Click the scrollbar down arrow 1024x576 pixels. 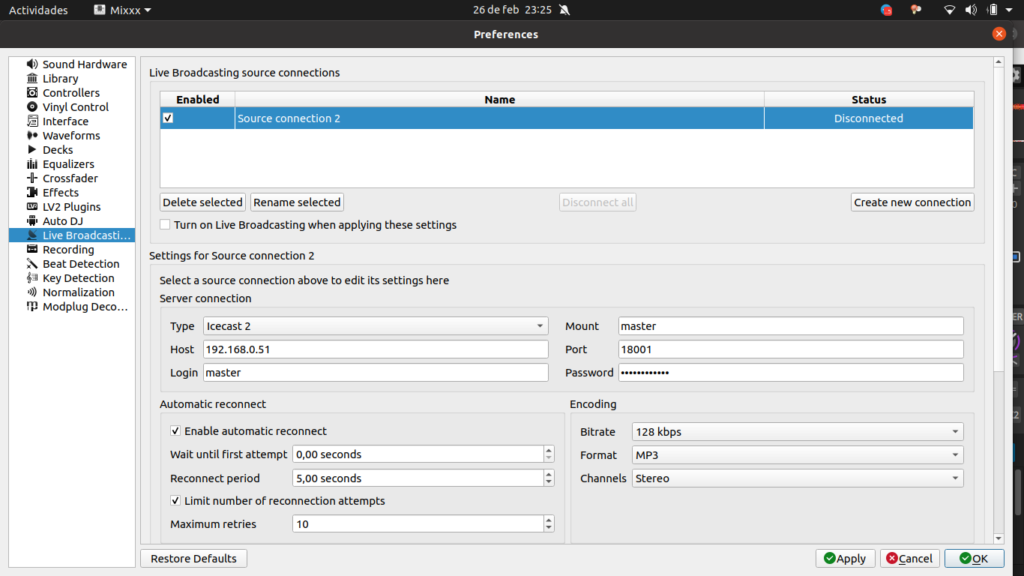pyautogui.click(x=999, y=539)
